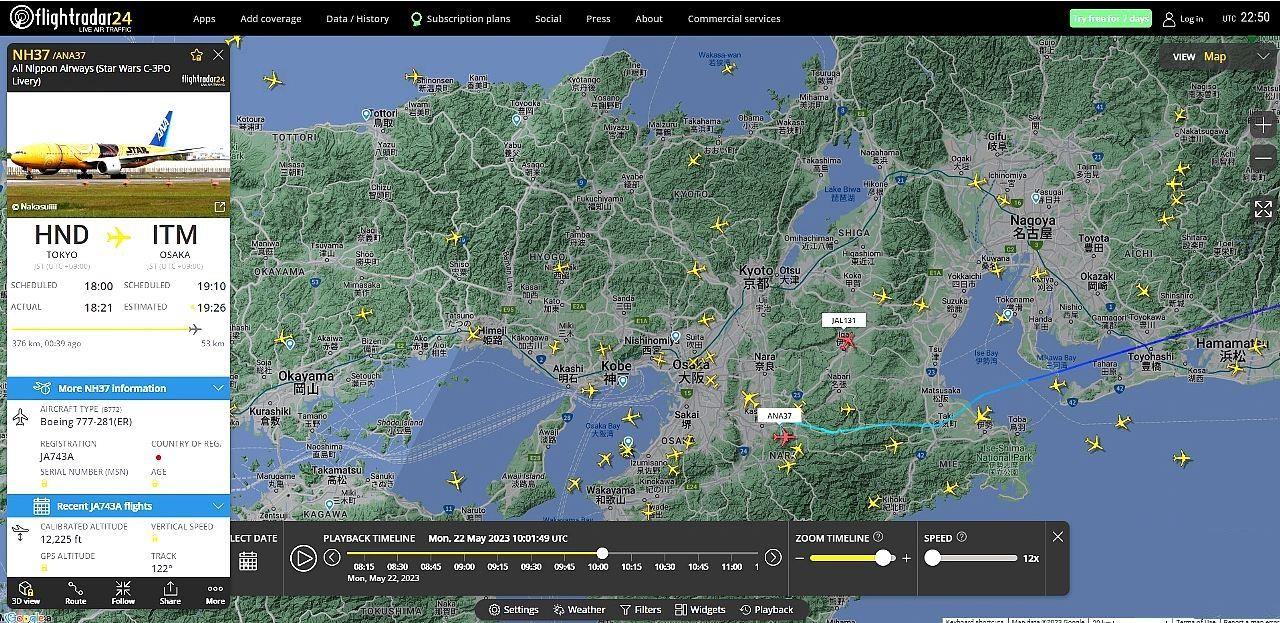This screenshot has height=623, width=1280.
Task: Click the UTC 22:50 clock display
Action: (1246, 18)
